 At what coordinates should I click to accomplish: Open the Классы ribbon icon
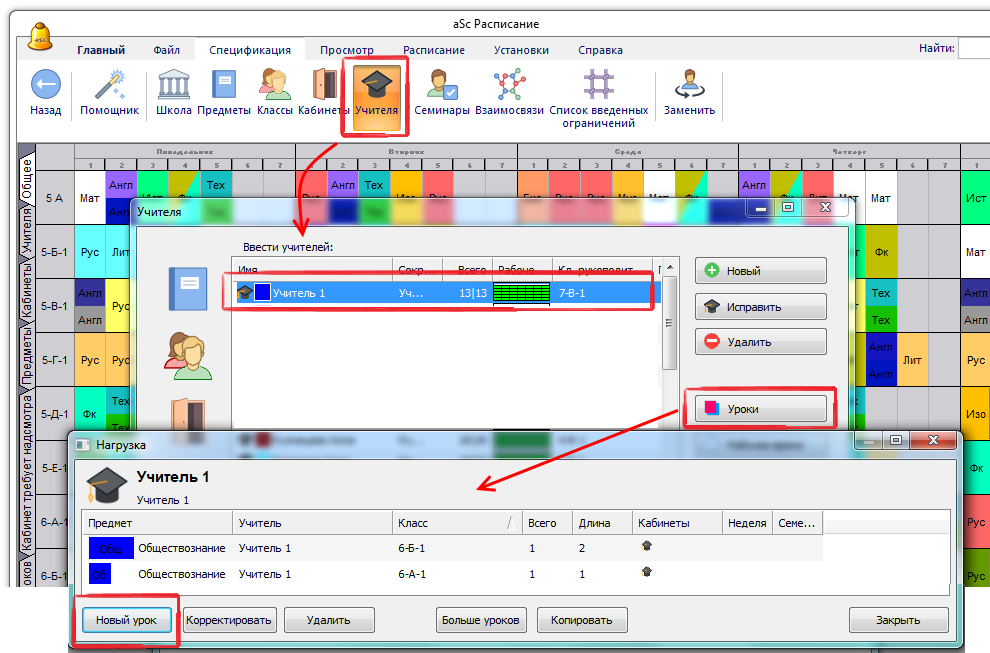click(274, 85)
